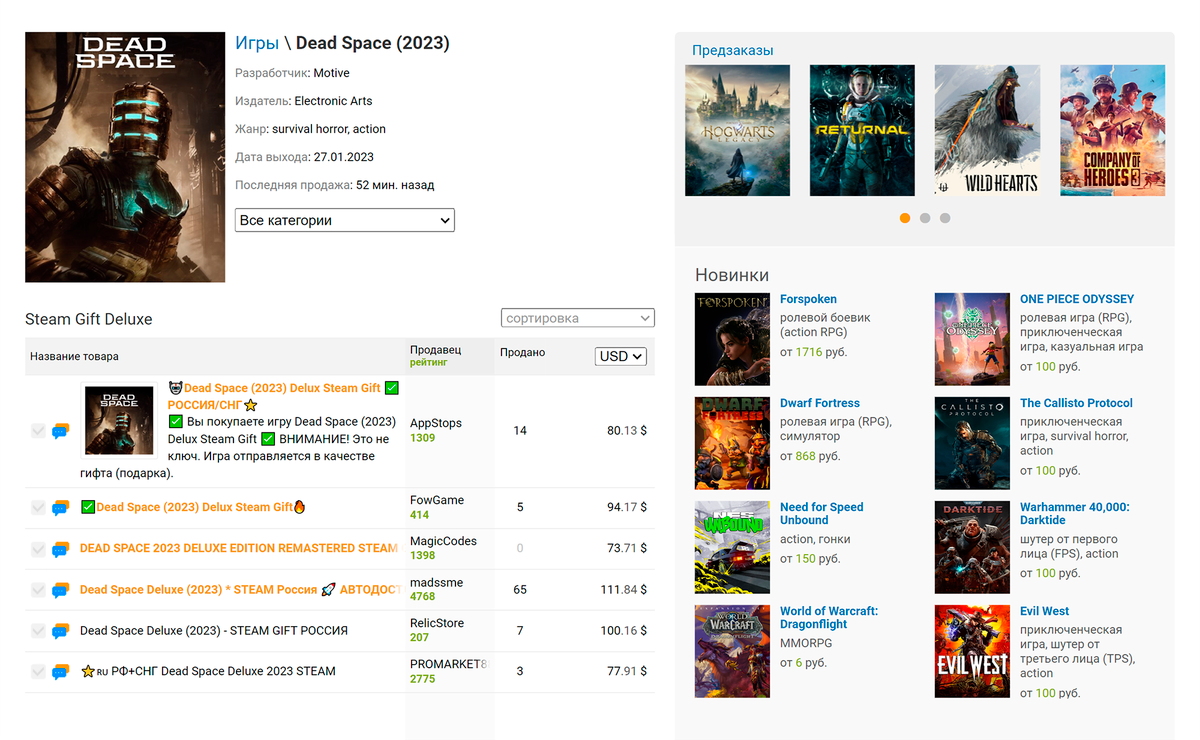Click seller name MagicCodes

pyautogui.click(x=443, y=541)
